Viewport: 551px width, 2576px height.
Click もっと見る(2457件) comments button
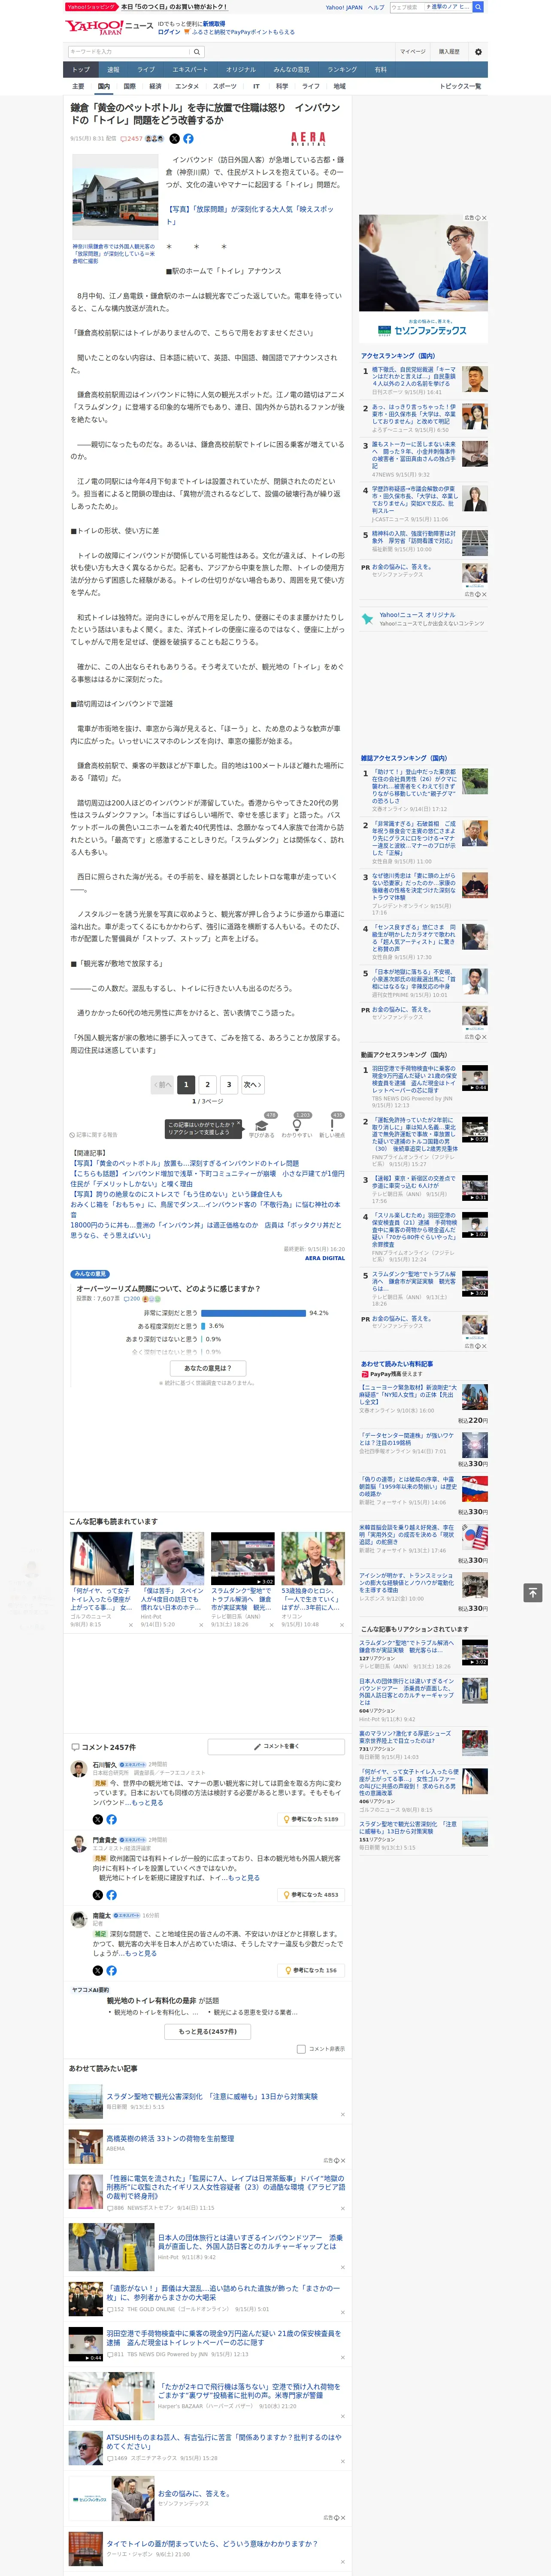coord(208,2032)
